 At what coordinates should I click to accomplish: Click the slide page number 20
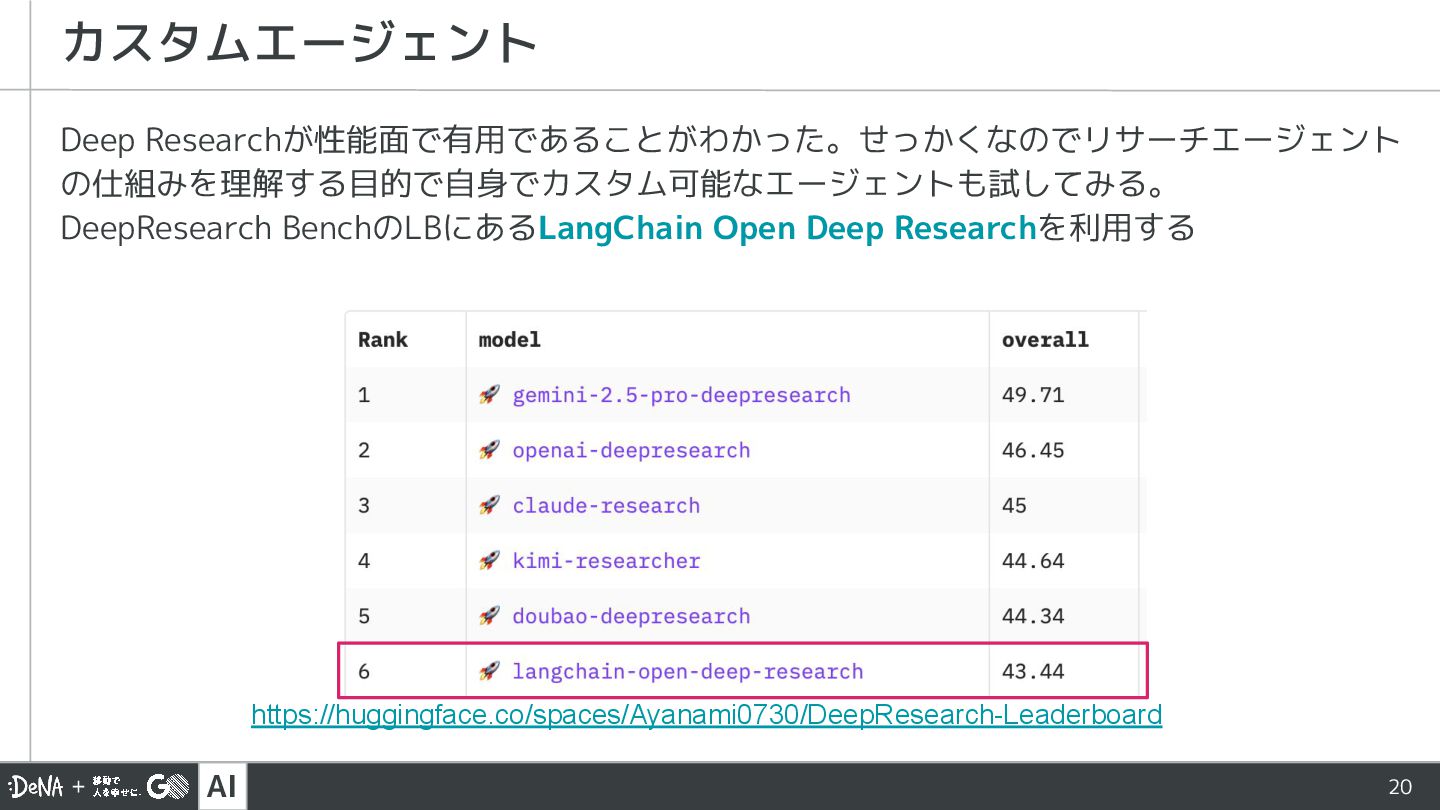(1400, 787)
